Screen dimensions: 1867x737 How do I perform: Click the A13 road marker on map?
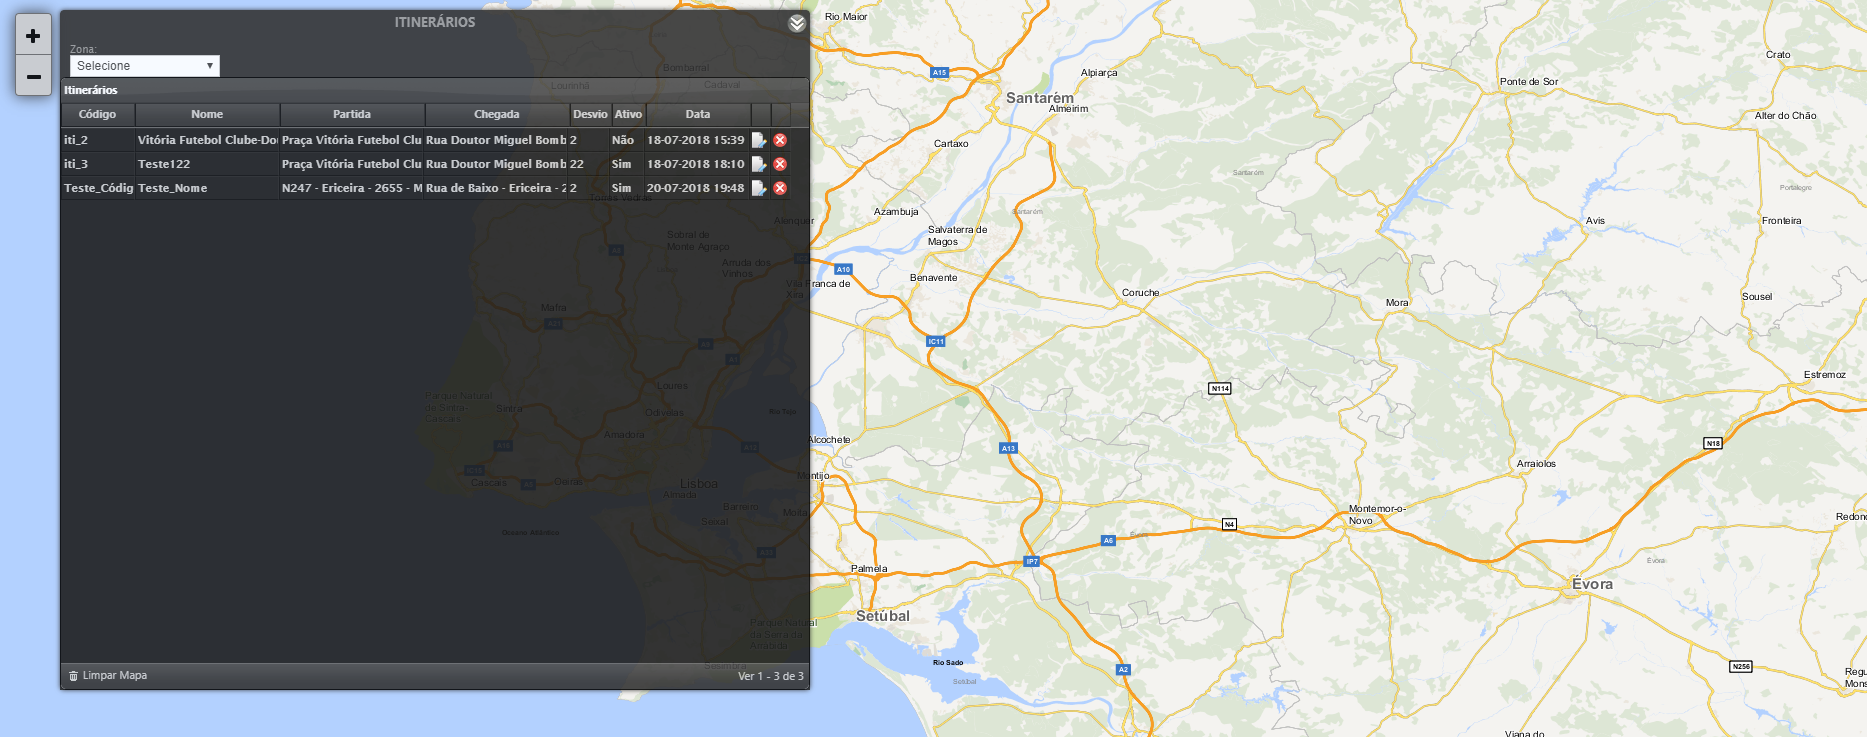1008,448
